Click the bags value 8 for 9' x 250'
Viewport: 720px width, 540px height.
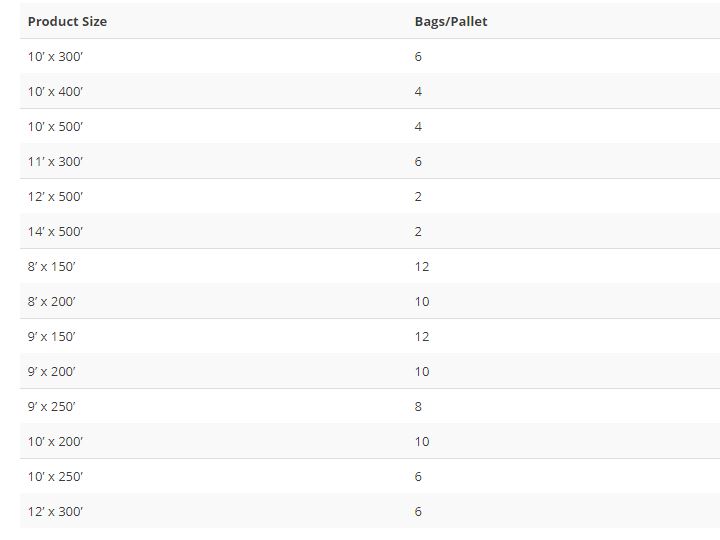pos(418,406)
